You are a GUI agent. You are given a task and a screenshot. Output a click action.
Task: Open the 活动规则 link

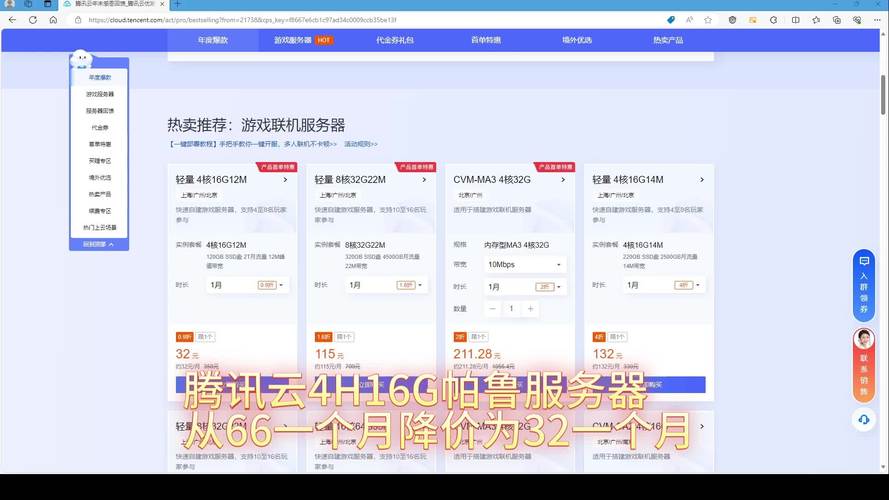click(361, 144)
